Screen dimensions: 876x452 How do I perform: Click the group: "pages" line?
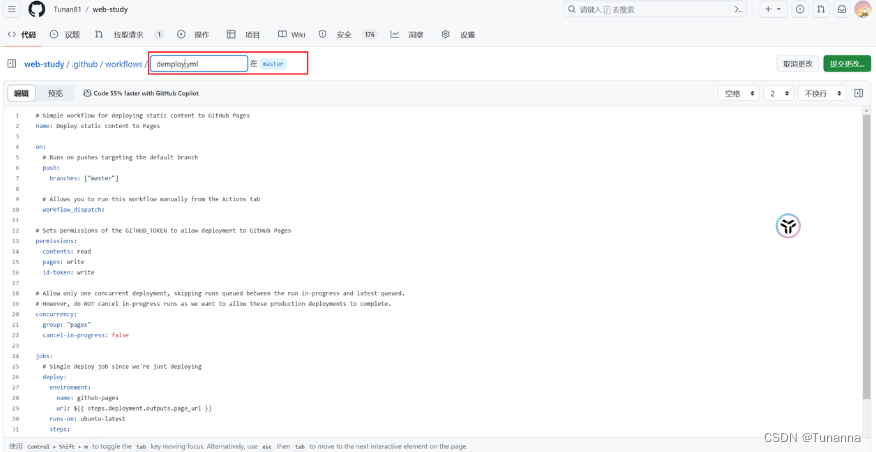click(x=67, y=325)
